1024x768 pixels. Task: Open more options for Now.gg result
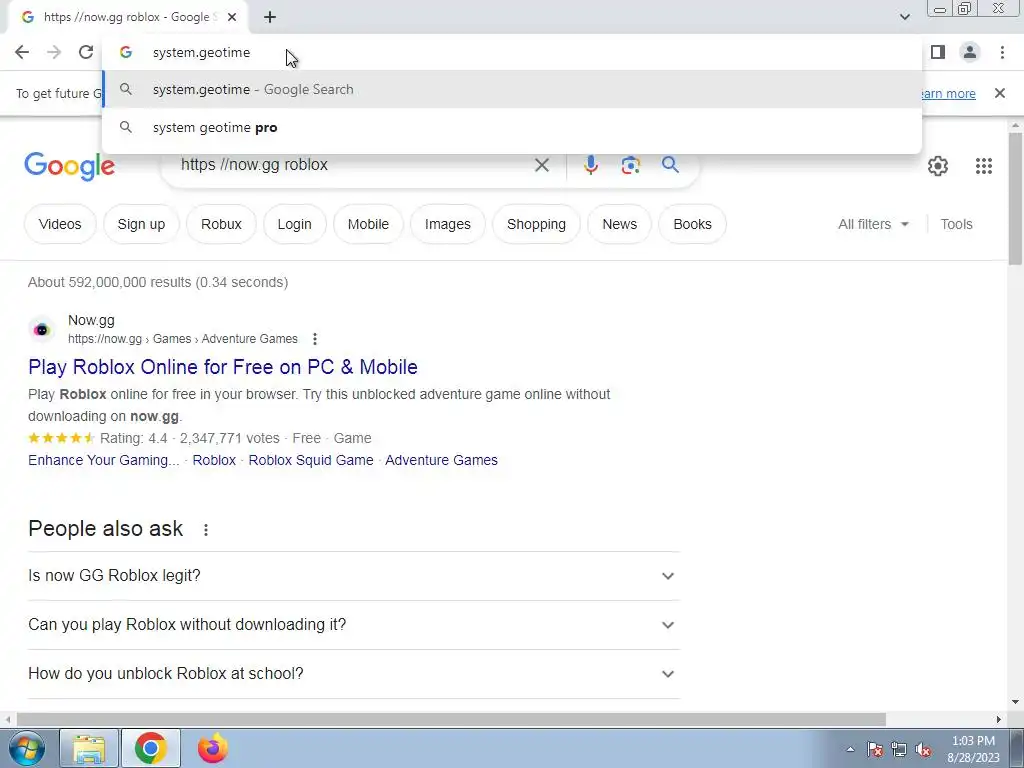[315, 339]
